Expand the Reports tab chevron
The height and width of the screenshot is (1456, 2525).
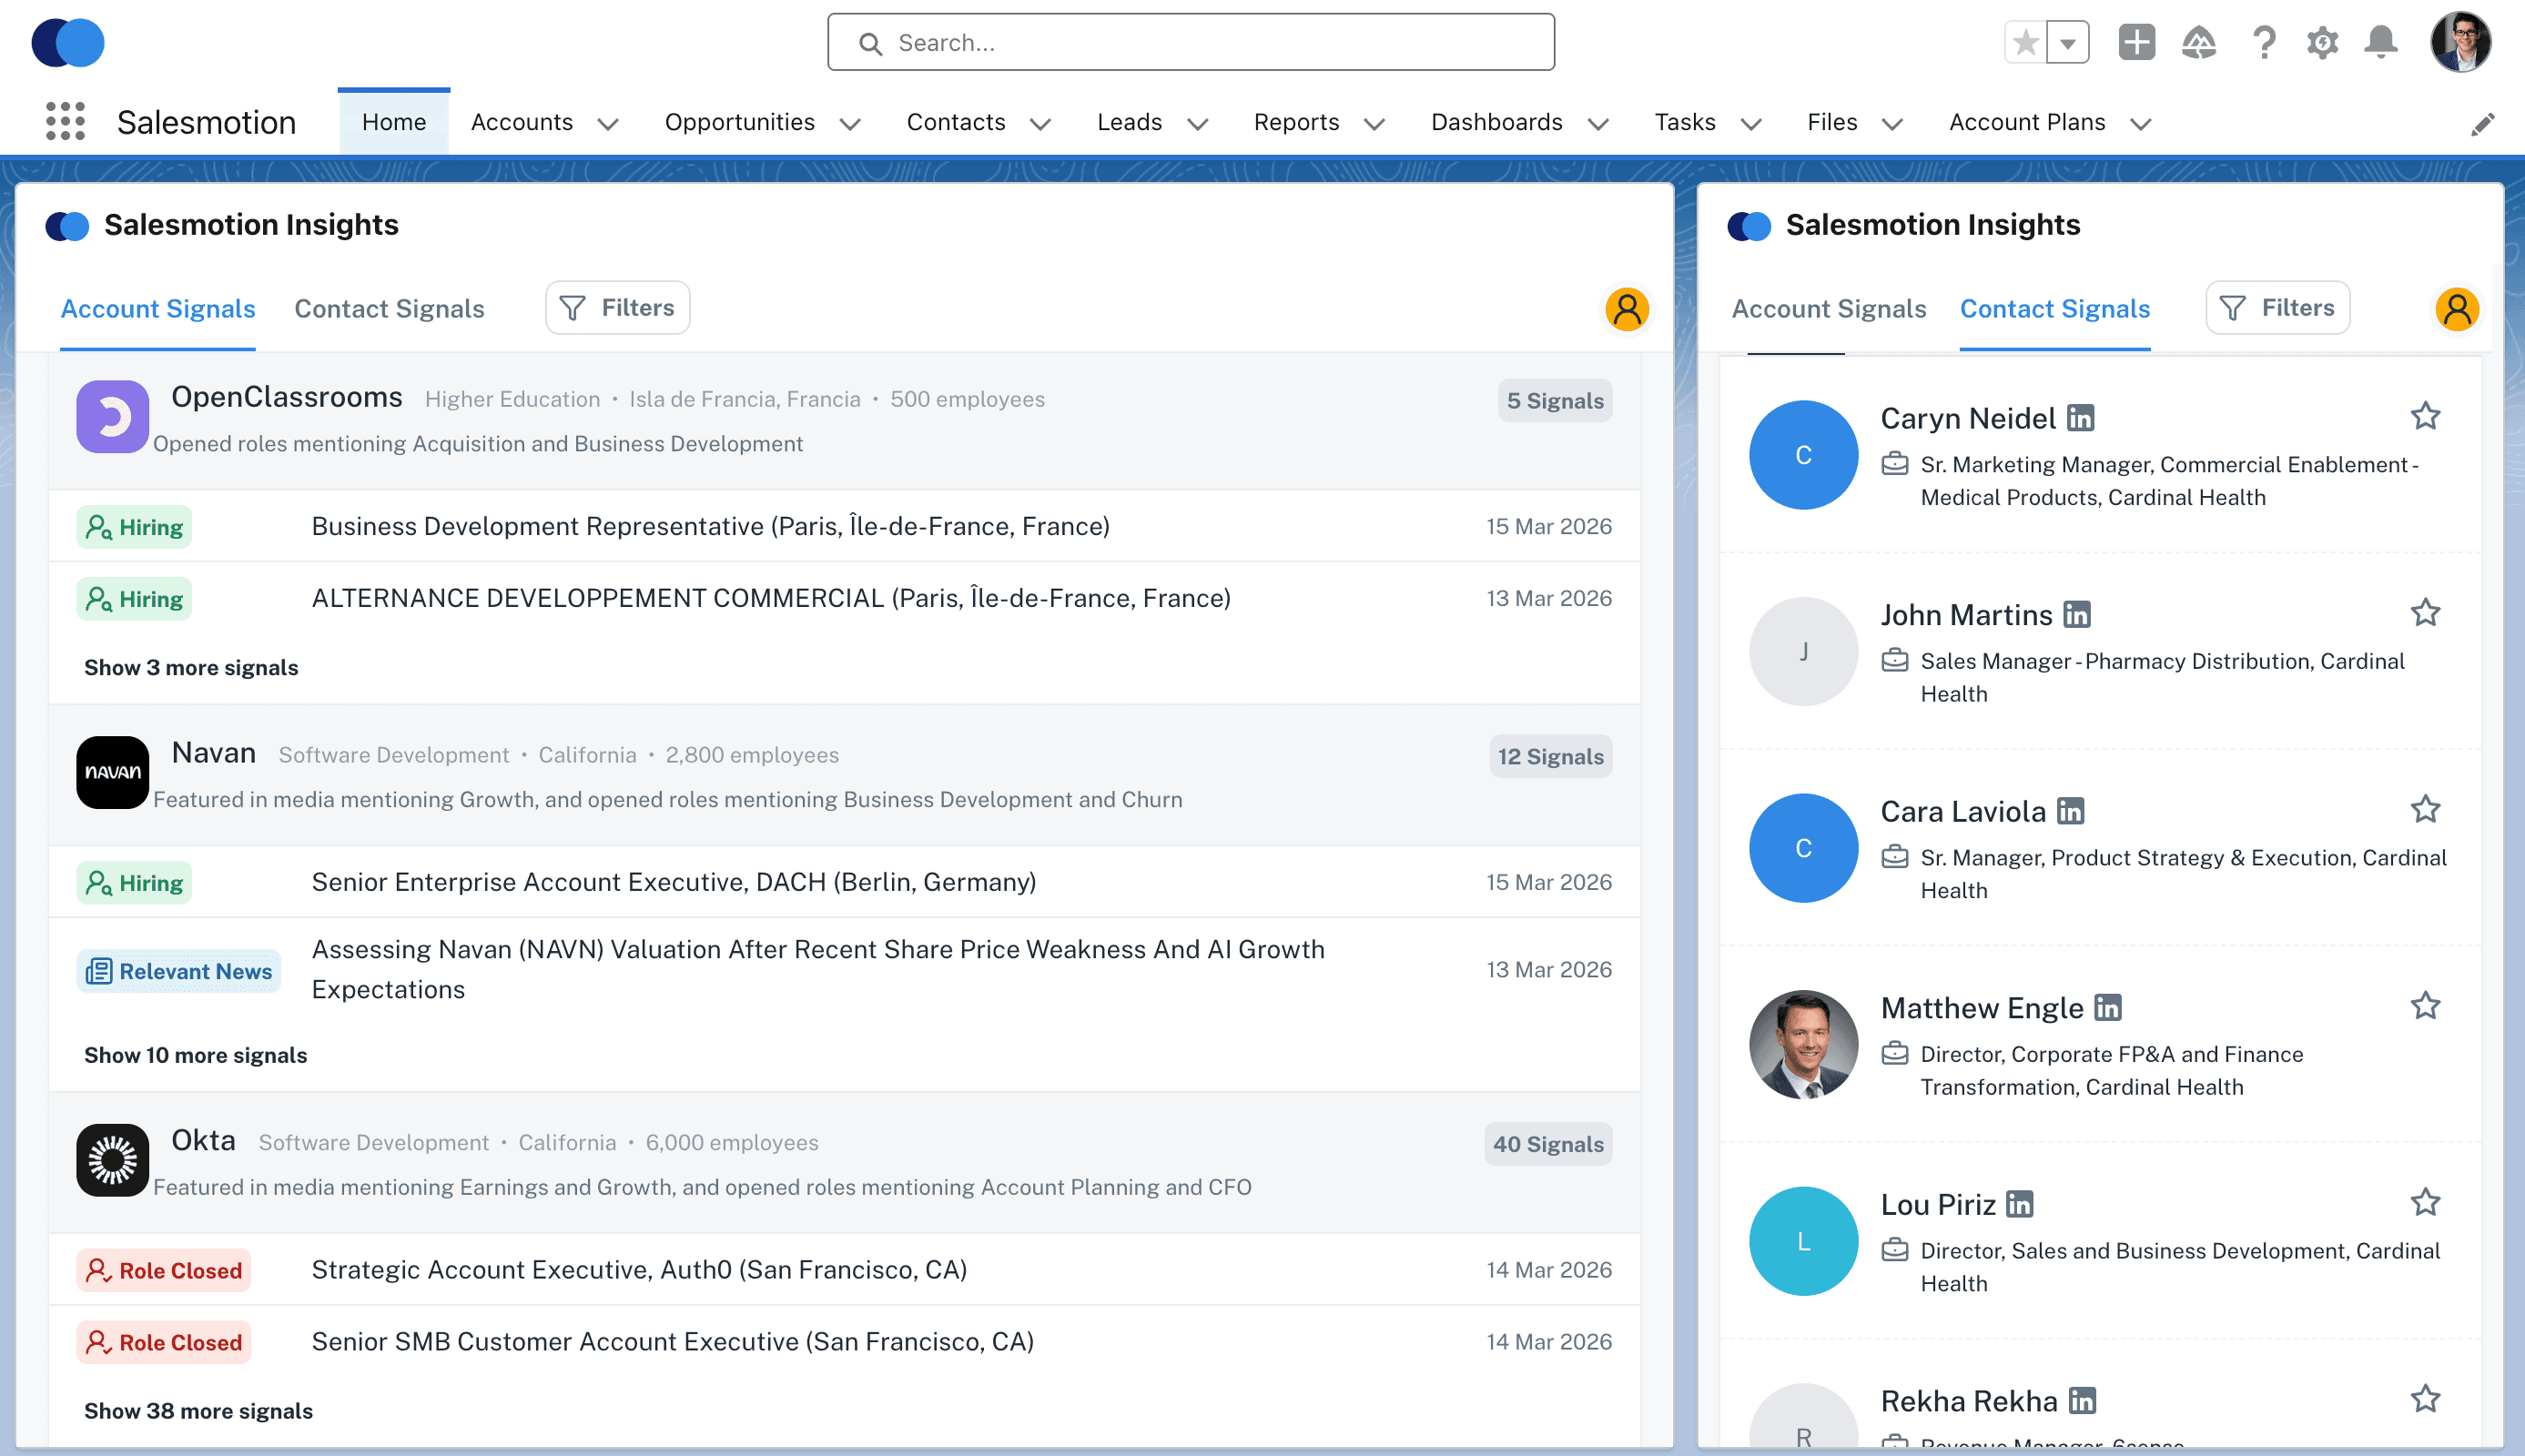tap(1374, 124)
